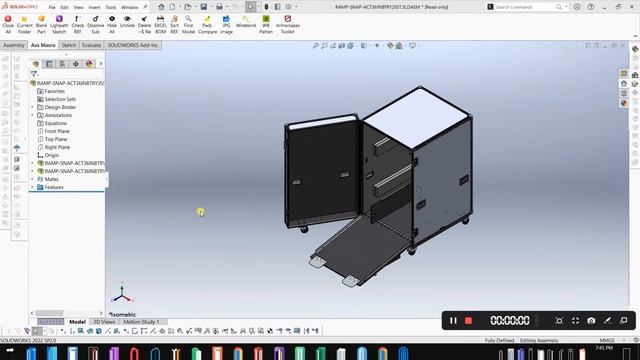This screenshot has width=640, height=360.
Task: Pause the screen recording
Action: [x=453, y=321]
